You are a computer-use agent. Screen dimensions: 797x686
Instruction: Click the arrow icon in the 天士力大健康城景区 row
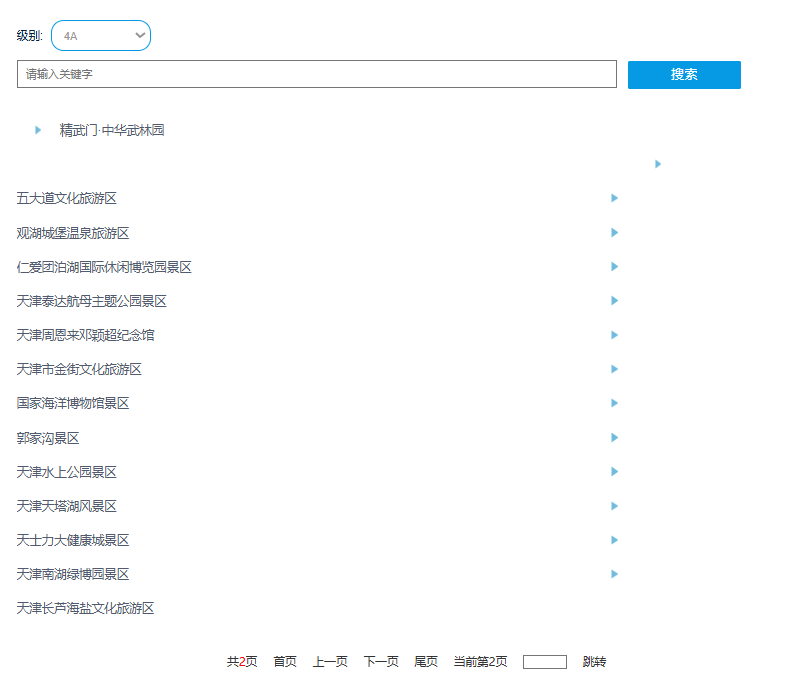coord(615,540)
